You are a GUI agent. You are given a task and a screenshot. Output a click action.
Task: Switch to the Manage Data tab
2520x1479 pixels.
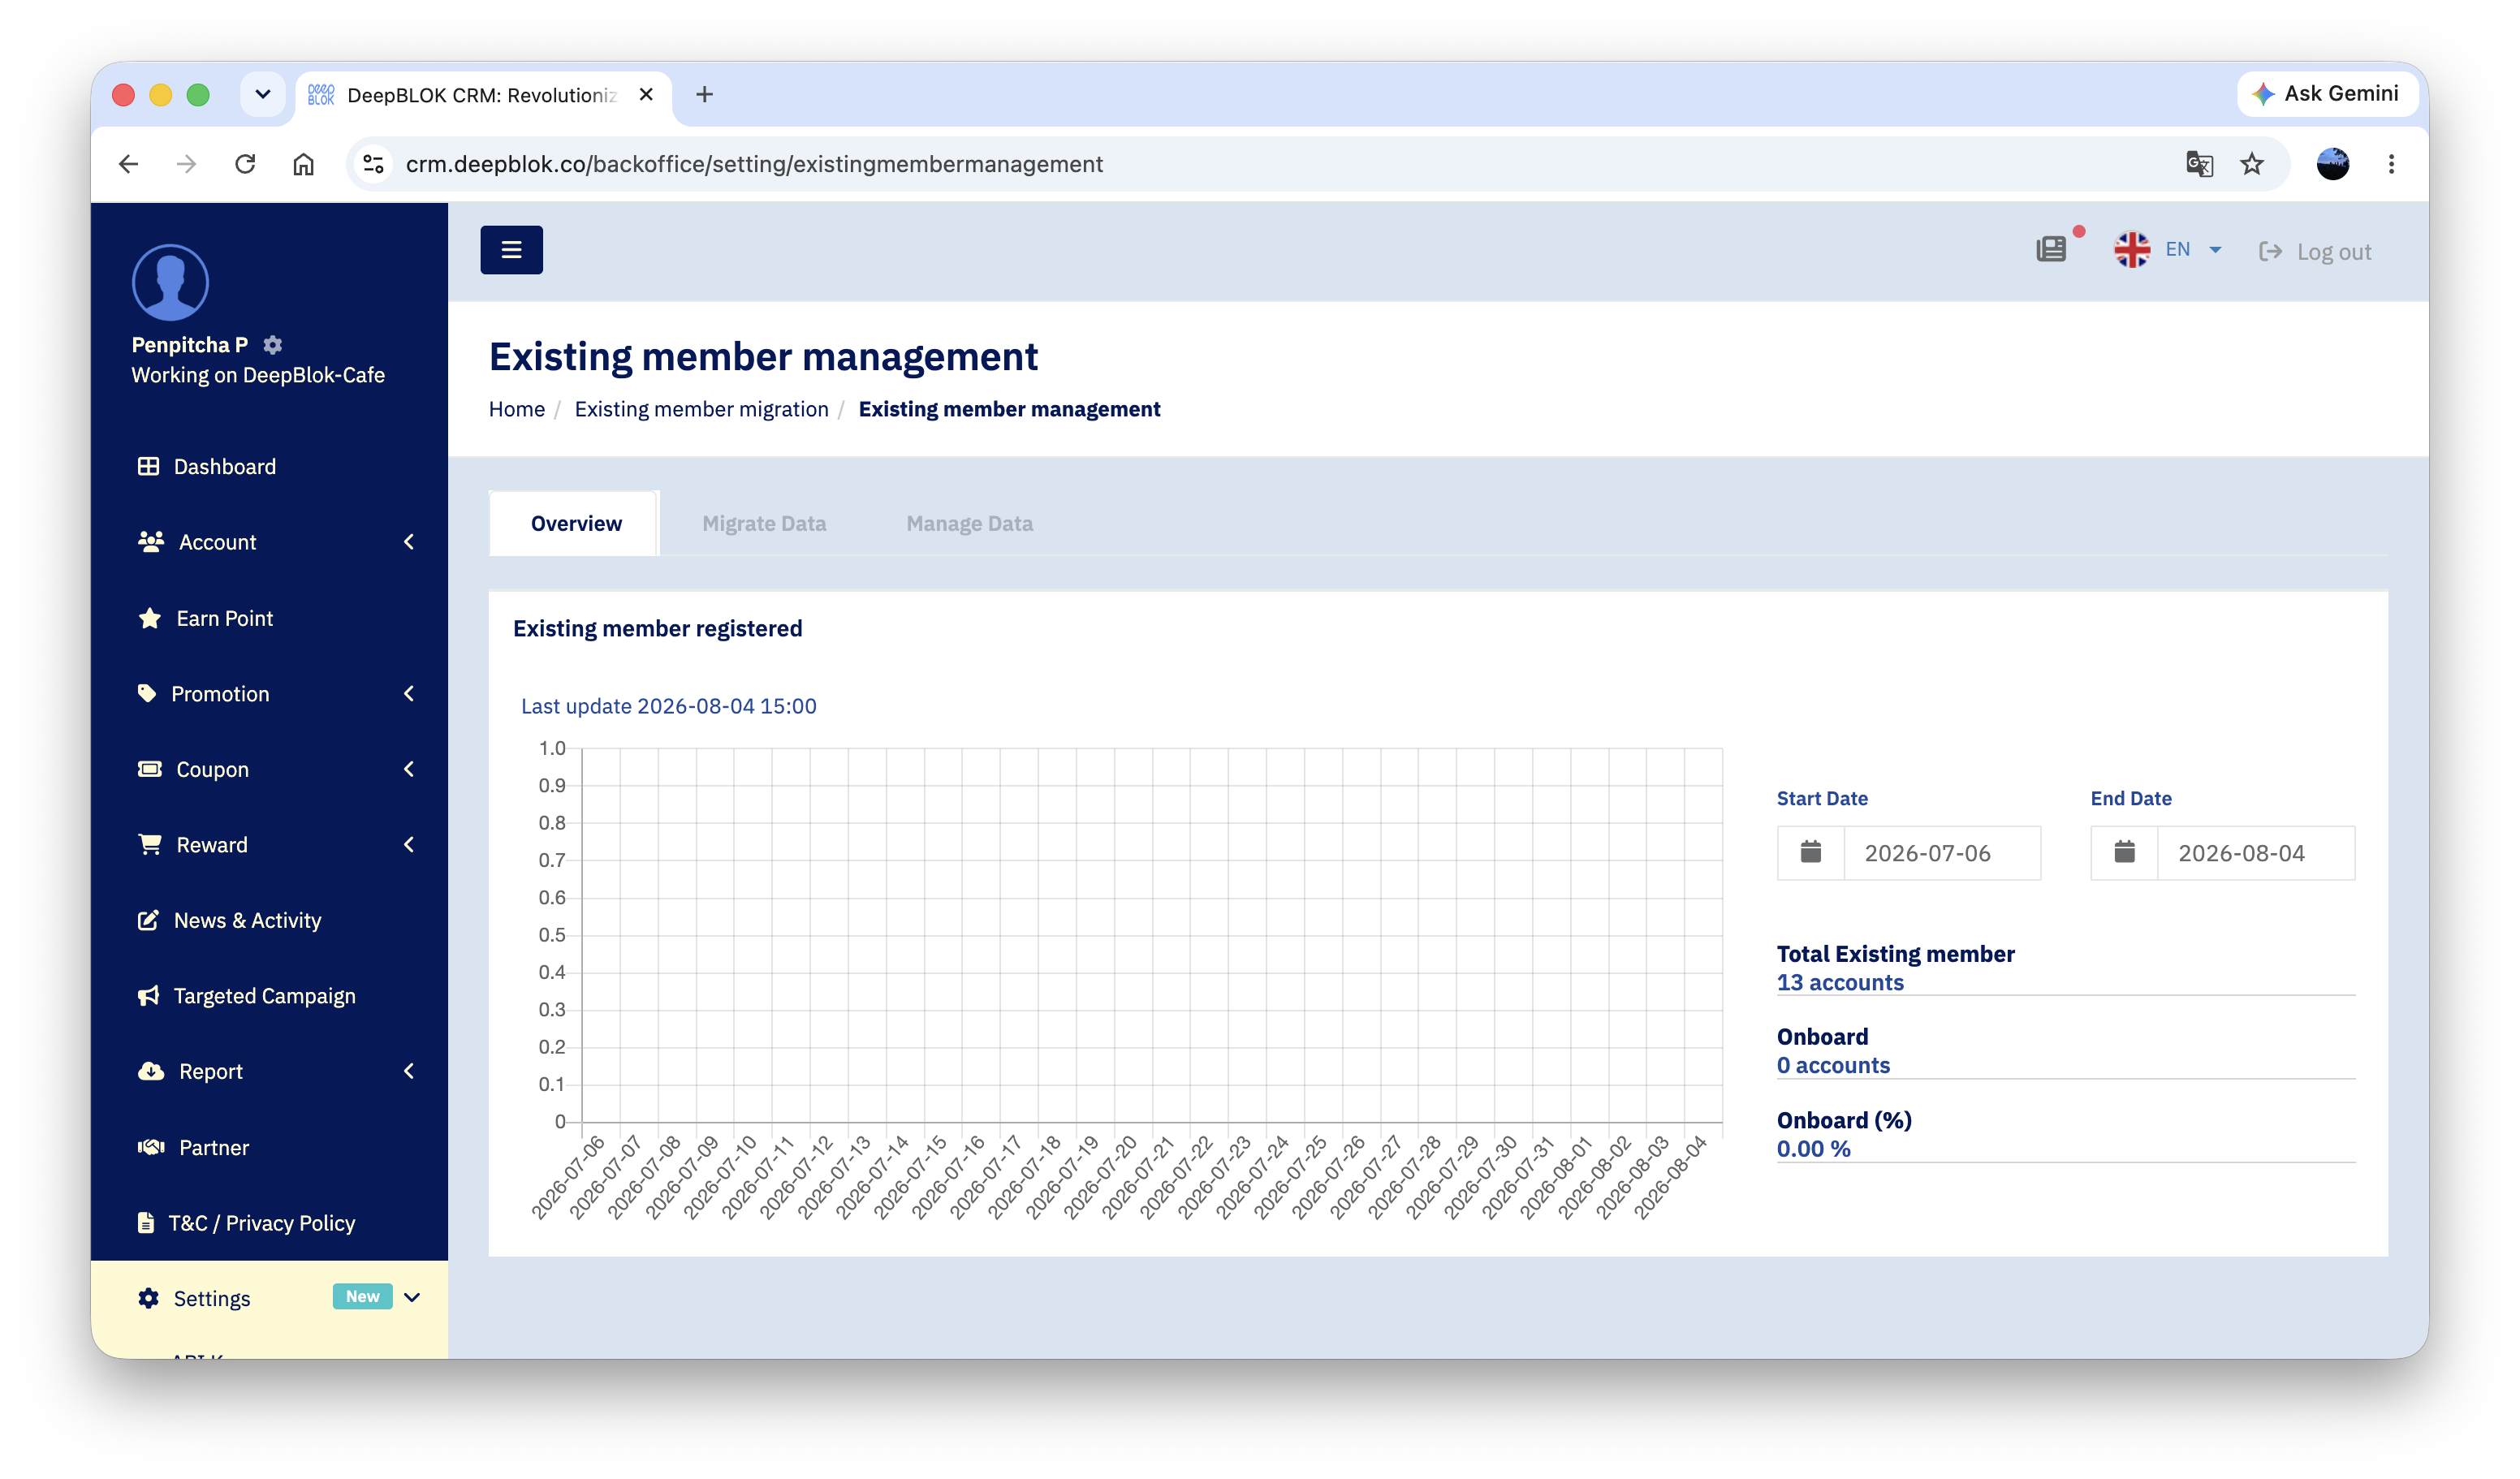(x=969, y=523)
